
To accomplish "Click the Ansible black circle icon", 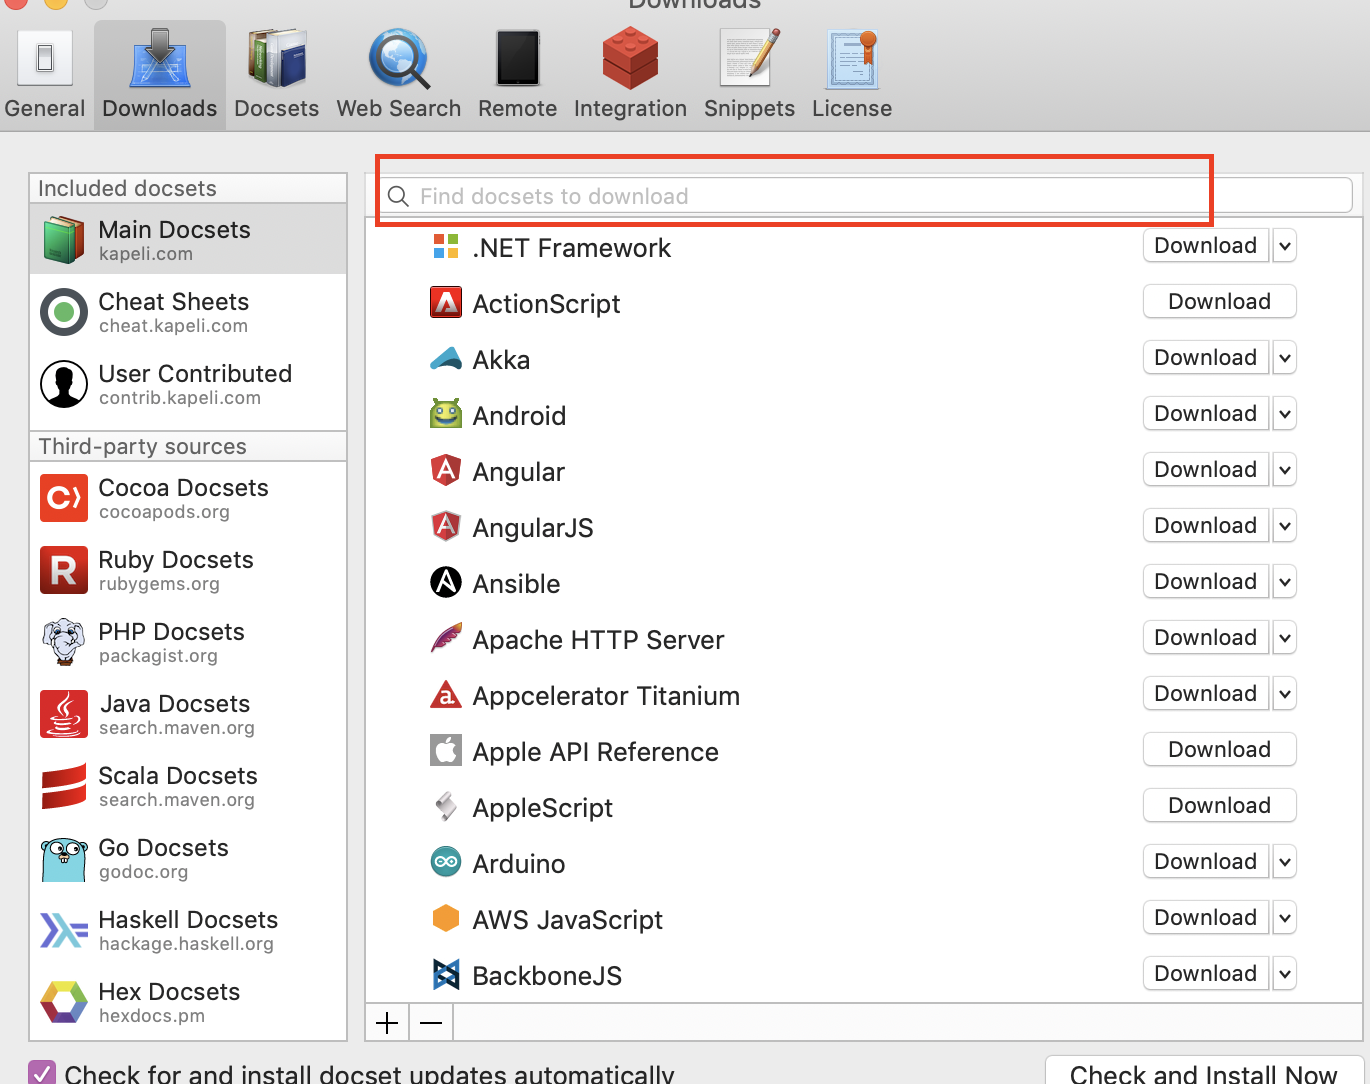I will click(446, 582).
